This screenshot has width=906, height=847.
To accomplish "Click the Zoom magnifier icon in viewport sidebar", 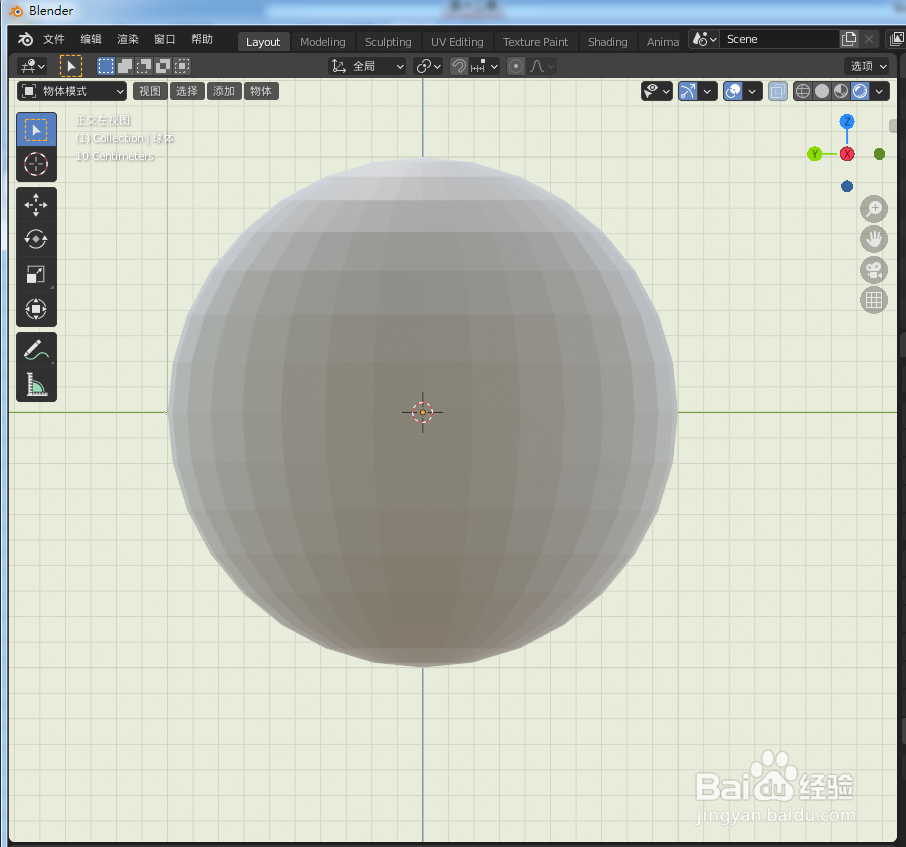I will coord(873,209).
